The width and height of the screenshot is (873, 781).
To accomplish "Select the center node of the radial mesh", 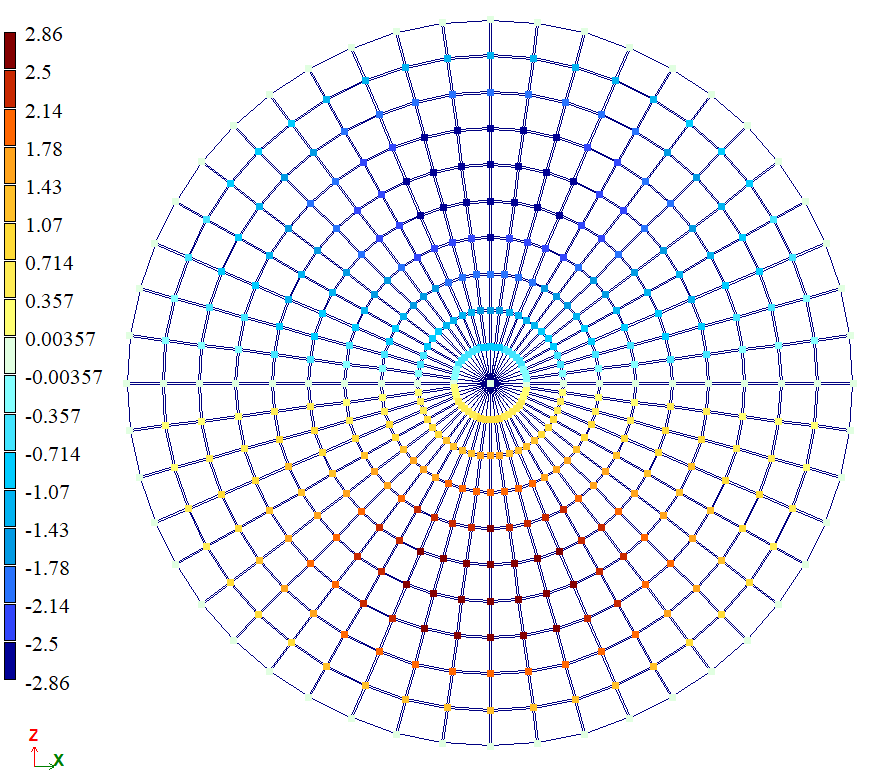I will (x=490, y=382).
